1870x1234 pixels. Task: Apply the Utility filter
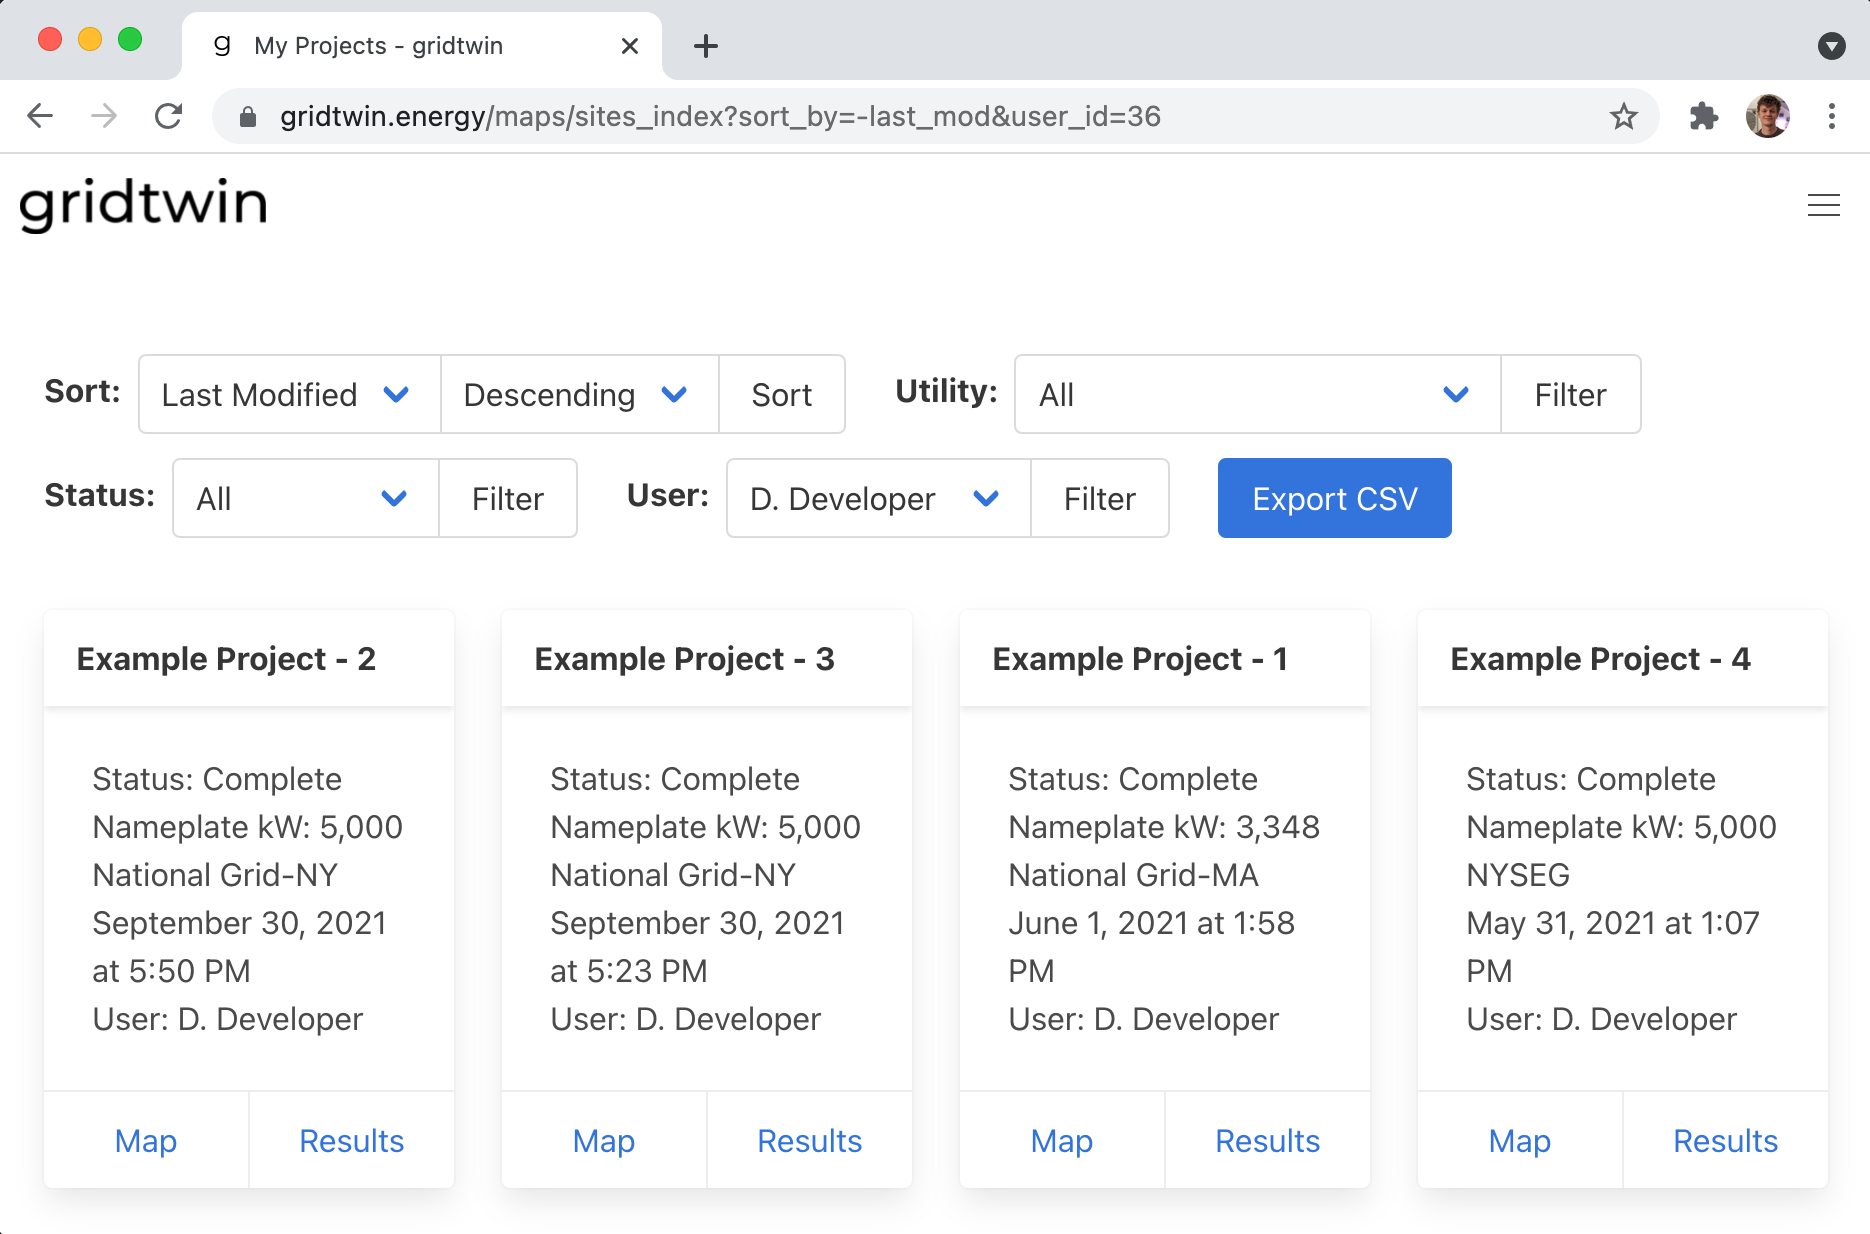point(1570,394)
